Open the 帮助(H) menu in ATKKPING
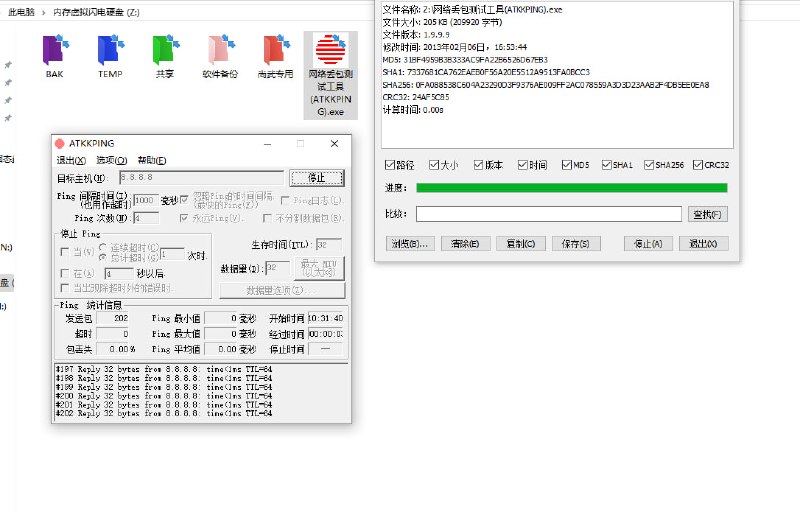Viewport: 800px width, 512px height. coord(152,160)
